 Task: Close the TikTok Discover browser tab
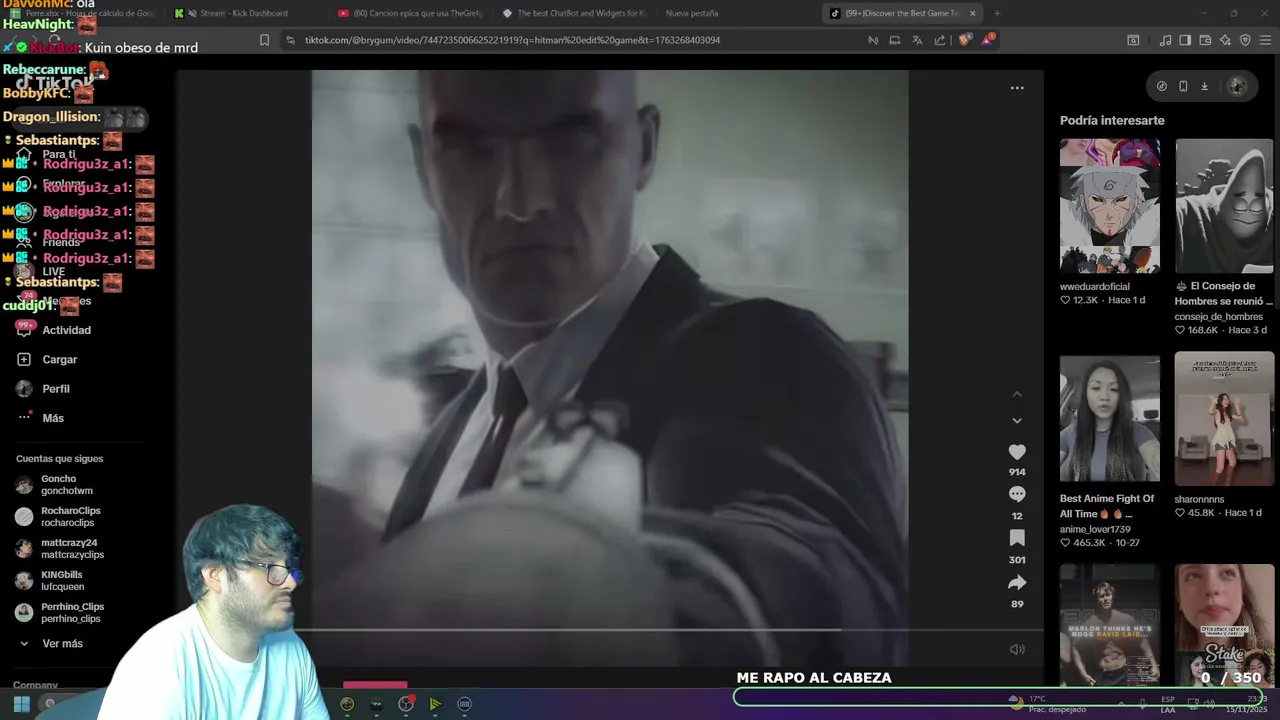972,13
